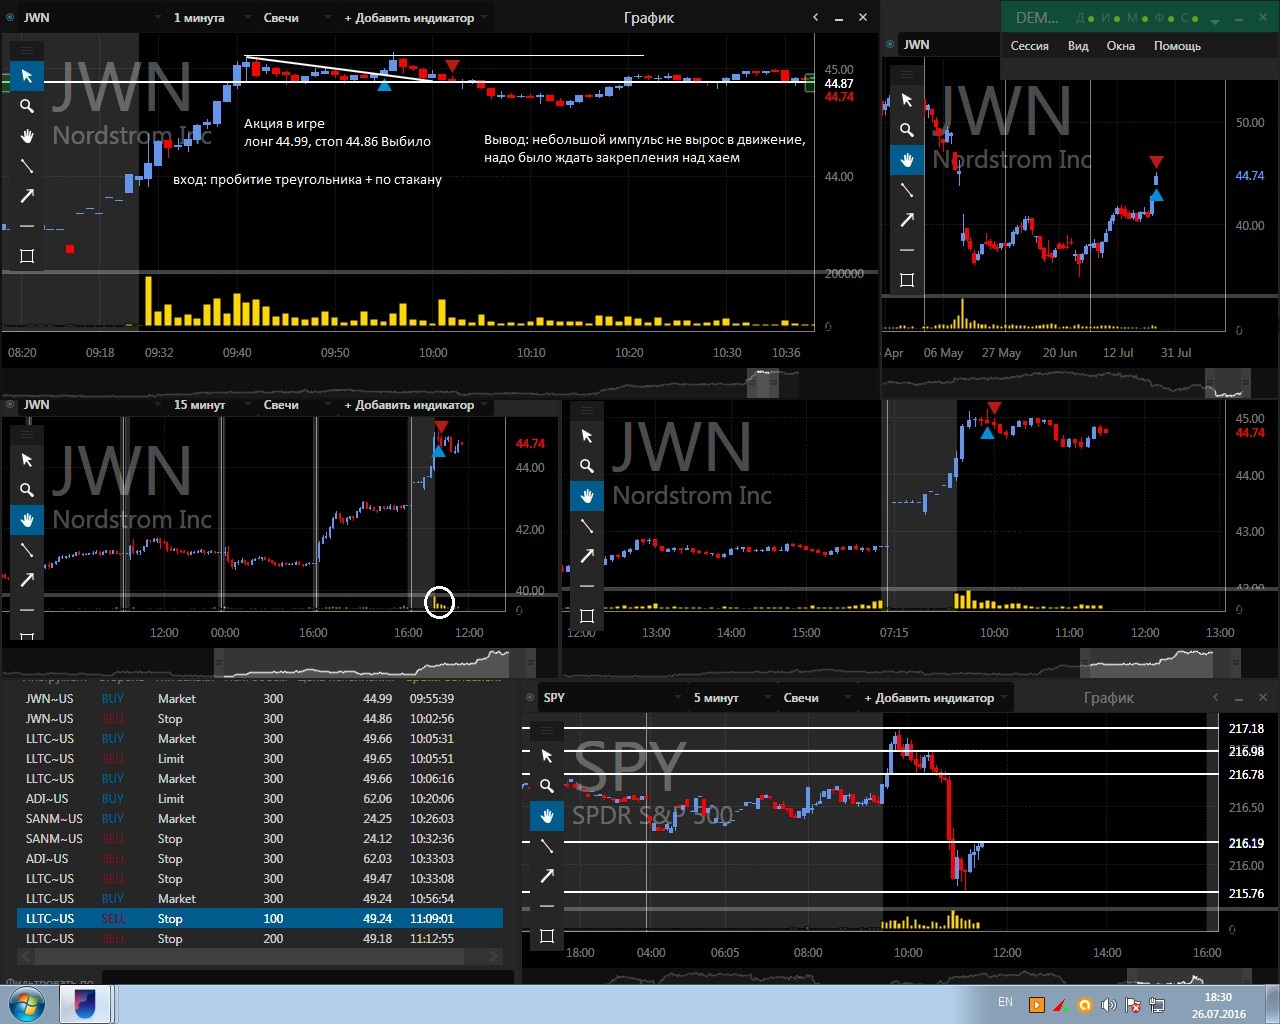Toggle the hand tool in the JWN 15-minute chart
1280x1024 pixels.
(27, 520)
